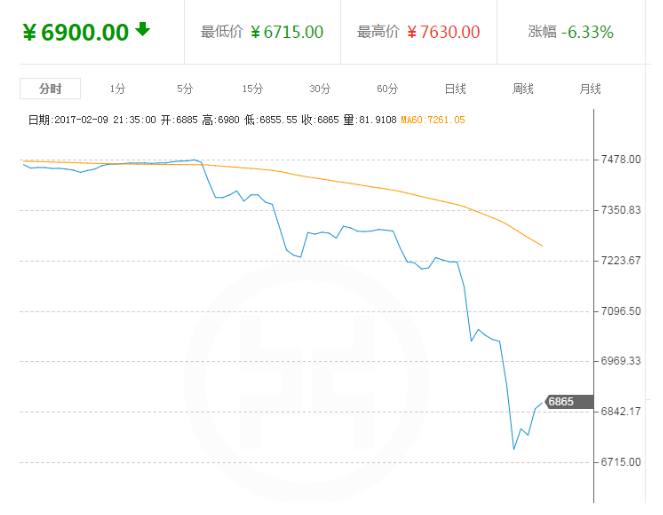Click the green down arrow beside the price
The height and width of the screenshot is (515, 663).
pos(143,29)
